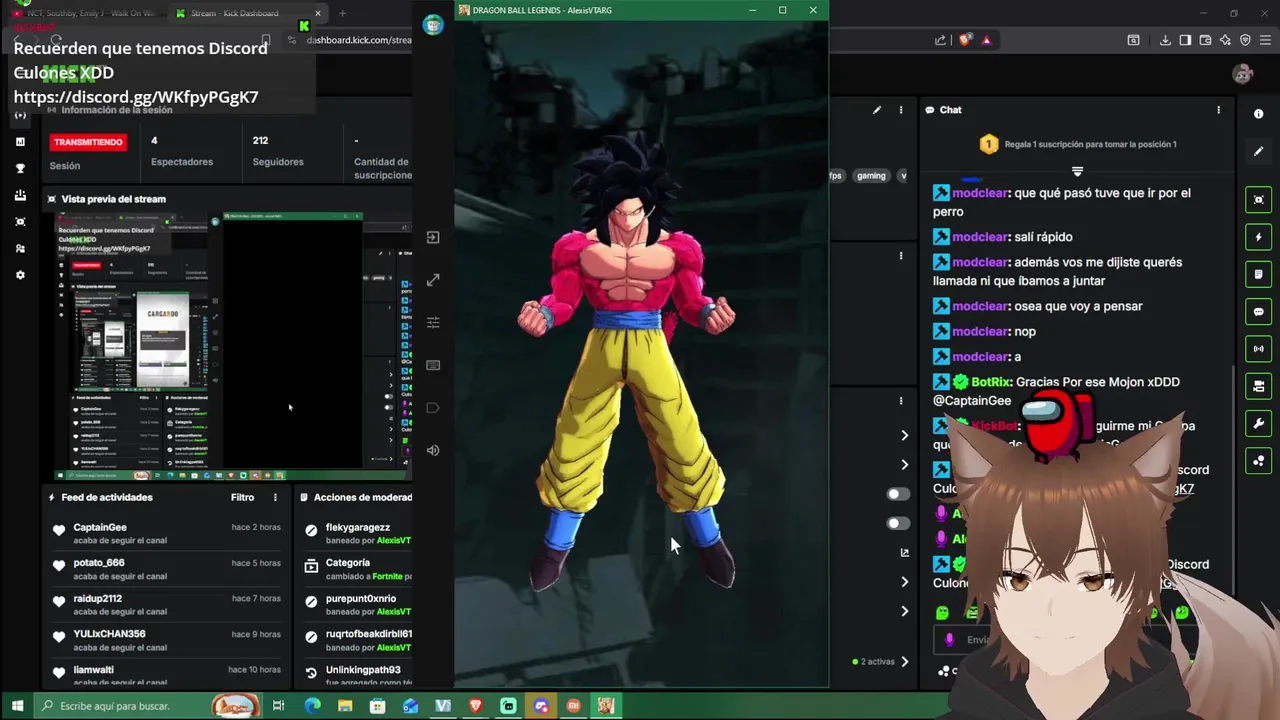Click purepunt0xnrio in moderator actions
Image resolution: width=1280 pixels, height=720 pixels.
tap(361, 599)
